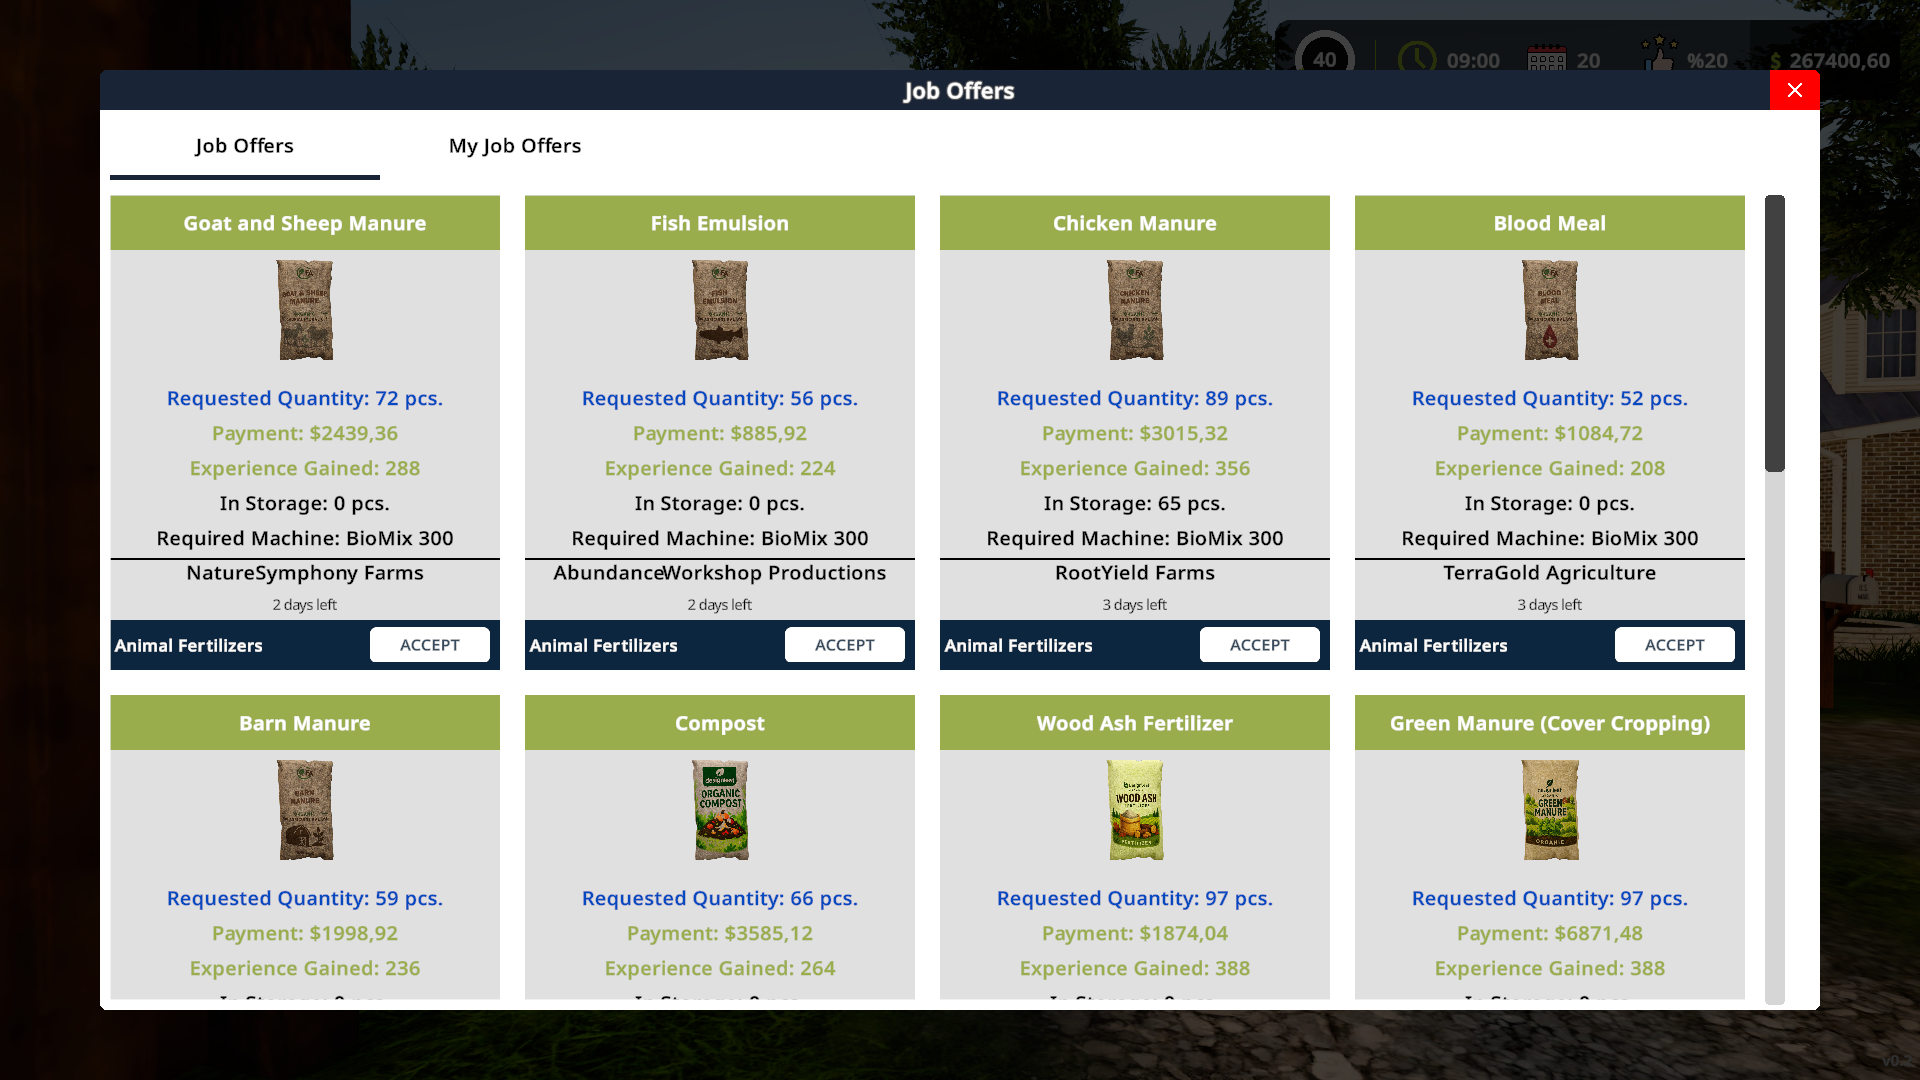Click Animal Fertilizers label on Blood Meal card
The height and width of the screenshot is (1080, 1920).
tap(1433, 646)
